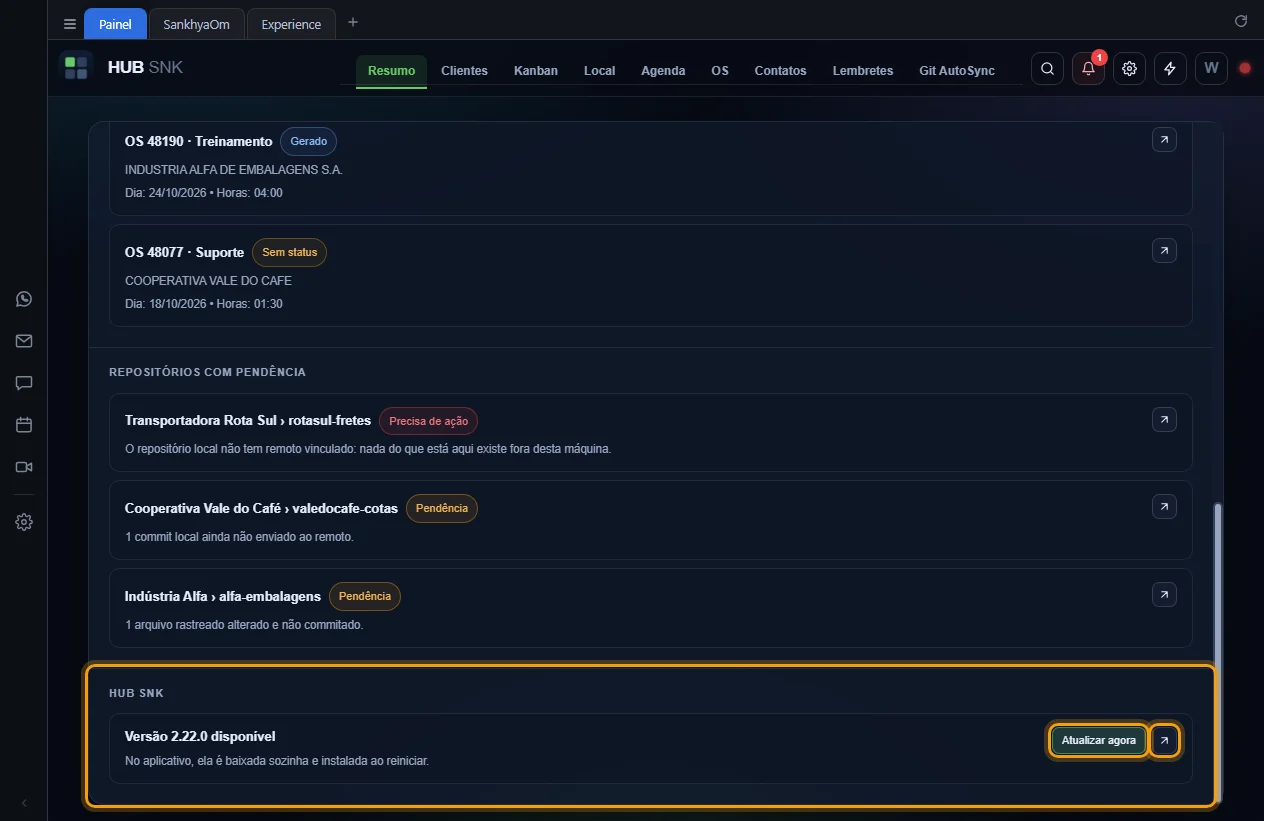This screenshot has width=1264, height=821.
Task: Open the OS tab
Action: [x=720, y=71]
